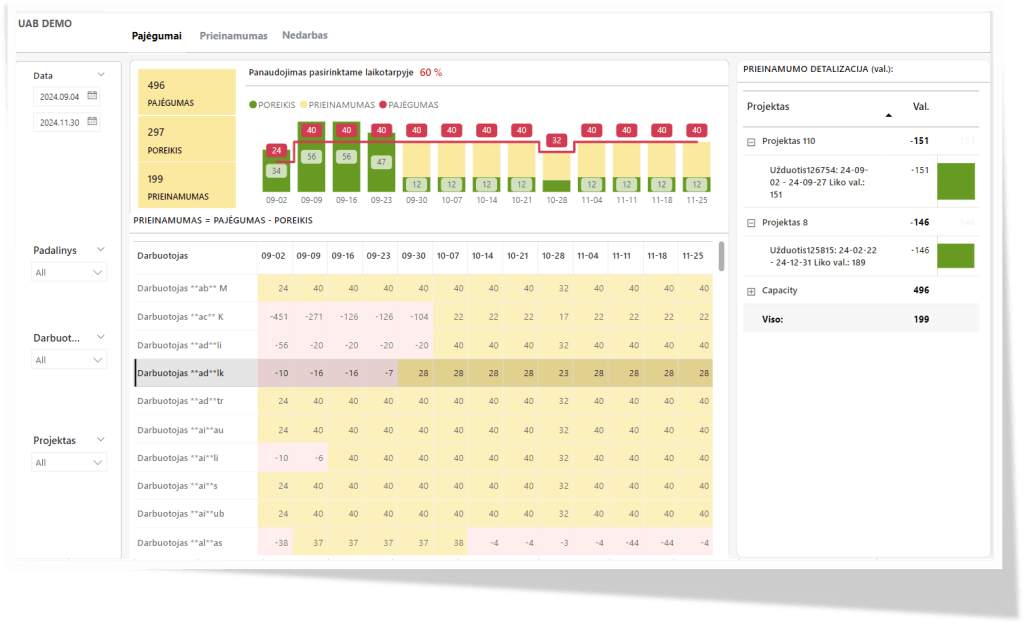Open calendar picker for start date 2024.09.04
The height and width of the screenshot is (624, 1024).
(x=92, y=96)
